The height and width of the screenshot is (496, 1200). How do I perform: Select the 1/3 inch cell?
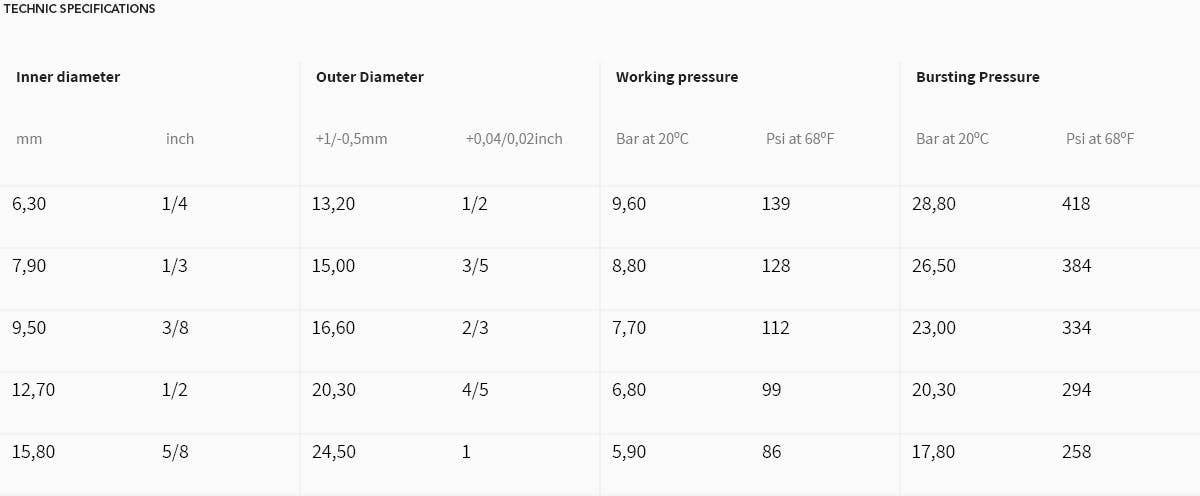coord(175,266)
